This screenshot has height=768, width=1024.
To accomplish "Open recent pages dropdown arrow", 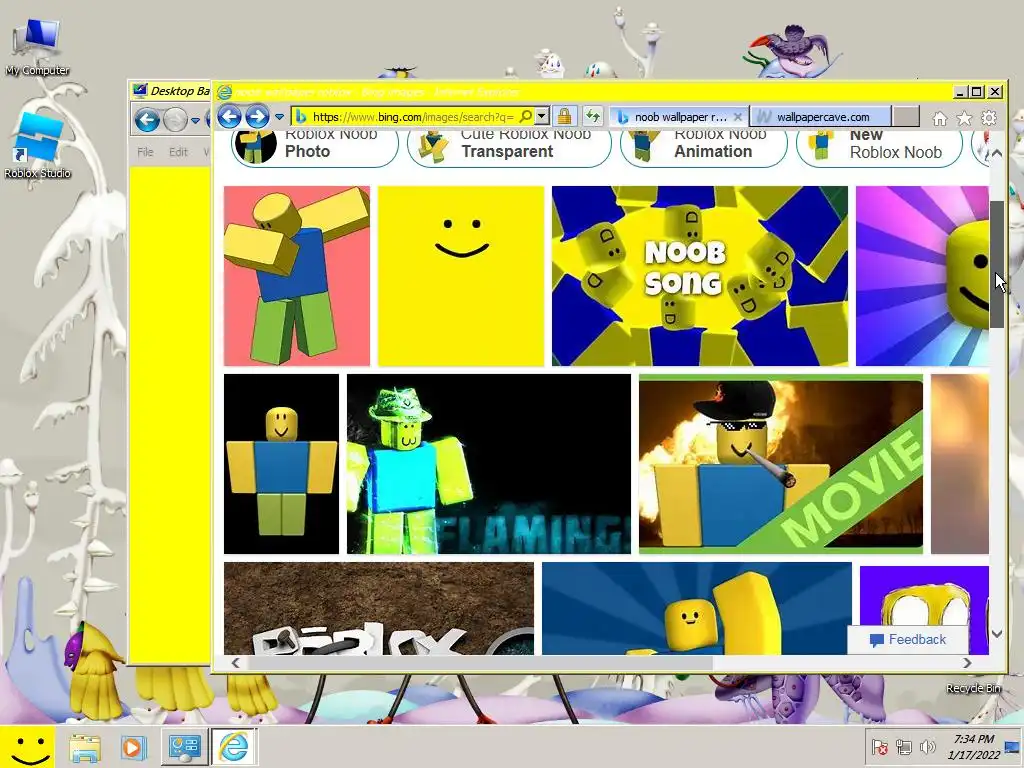I will coord(279,117).
